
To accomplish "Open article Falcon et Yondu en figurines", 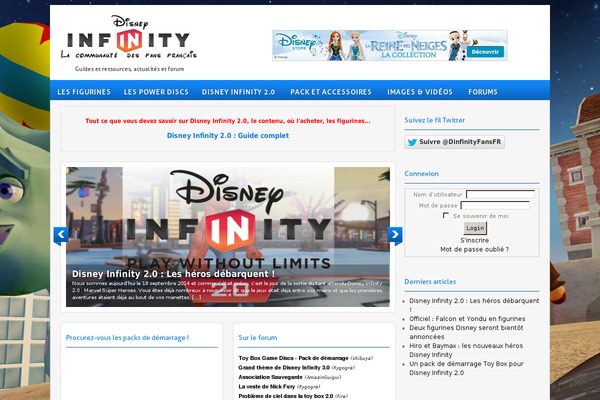I will pos(467,319).
